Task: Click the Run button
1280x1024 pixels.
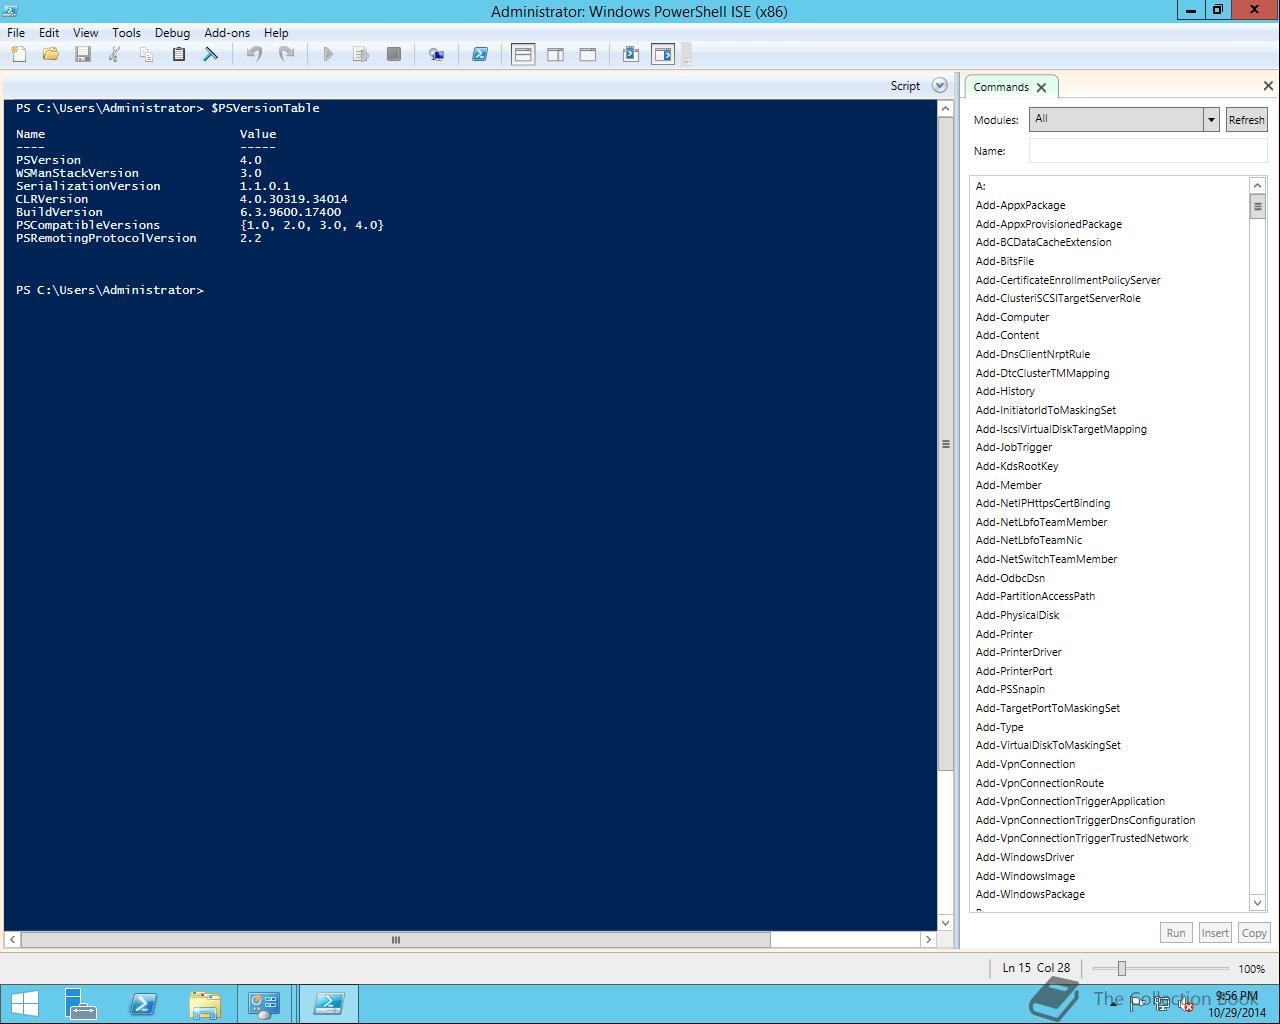Action: point(1176,933)
